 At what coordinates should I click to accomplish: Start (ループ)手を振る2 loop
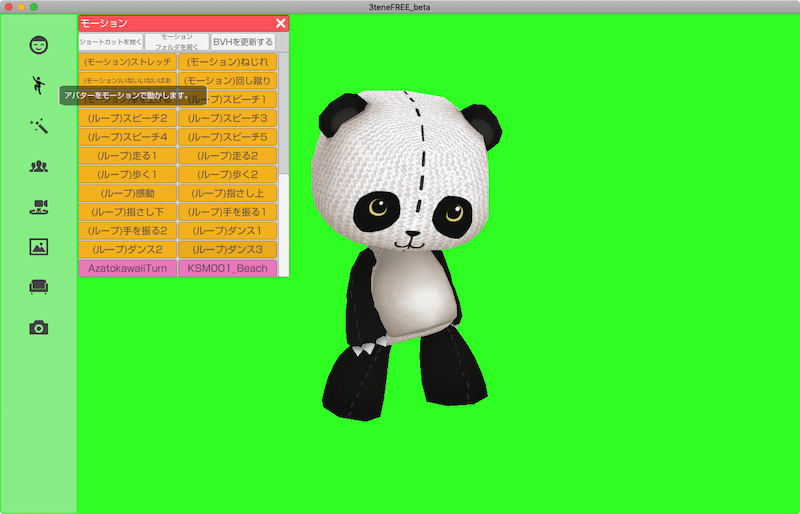click(x=128, y=231)
